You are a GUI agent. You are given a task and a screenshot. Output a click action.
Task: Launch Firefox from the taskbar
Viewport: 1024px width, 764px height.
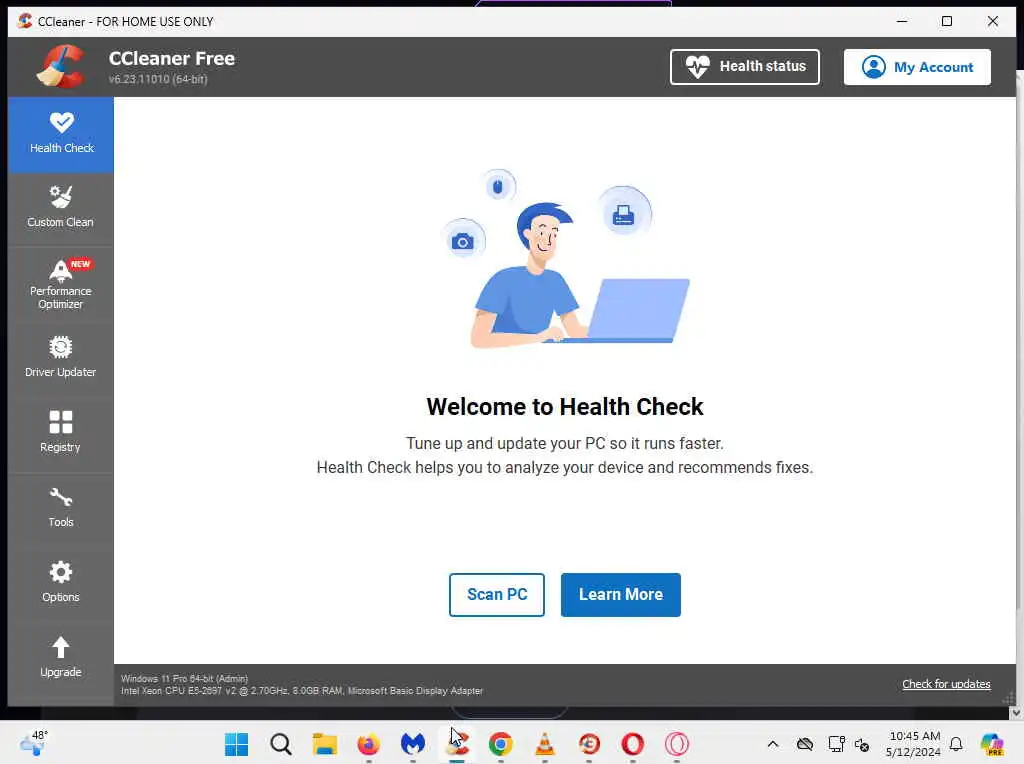pyautogui.click(x=368, y=744)
